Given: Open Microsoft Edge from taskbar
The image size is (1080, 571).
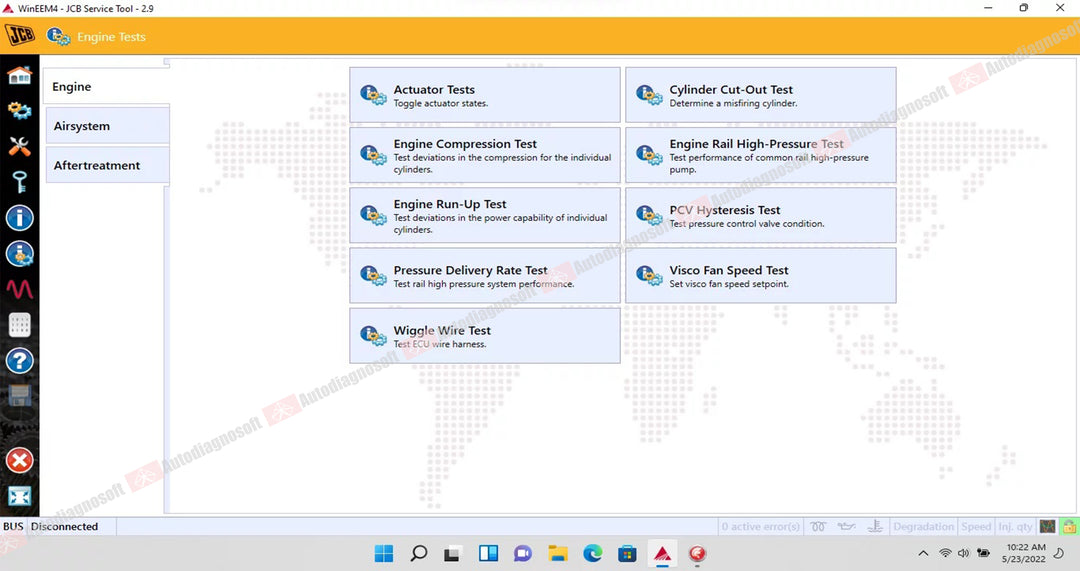Looking at the screenshot, I should tap(592, 553).
